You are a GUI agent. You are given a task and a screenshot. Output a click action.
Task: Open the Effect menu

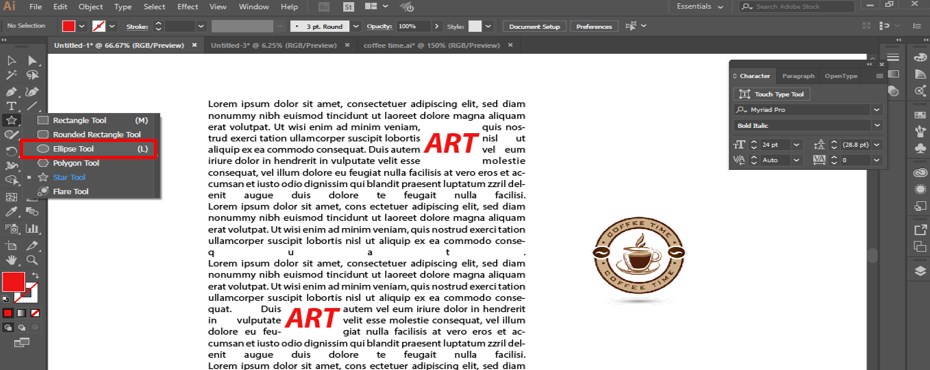click(x=187, y=7)
